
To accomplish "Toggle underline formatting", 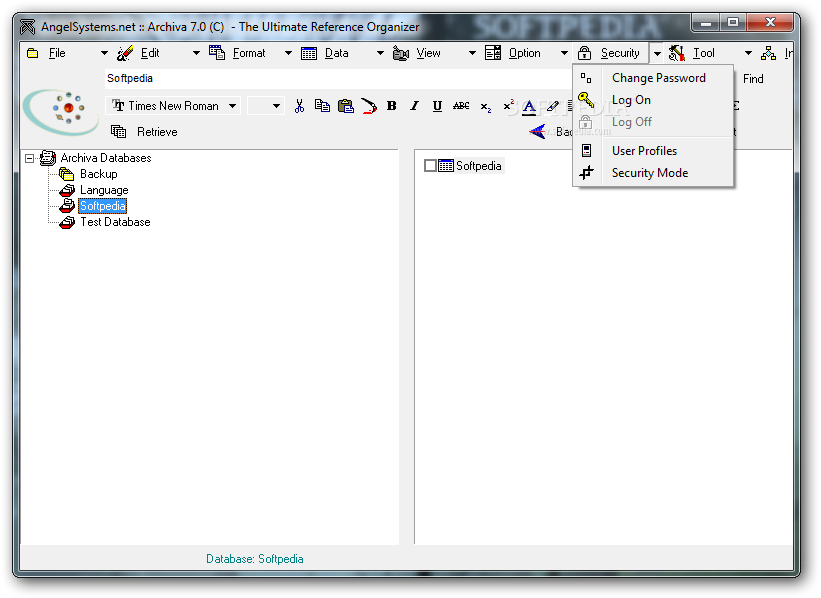I will 437,106.
